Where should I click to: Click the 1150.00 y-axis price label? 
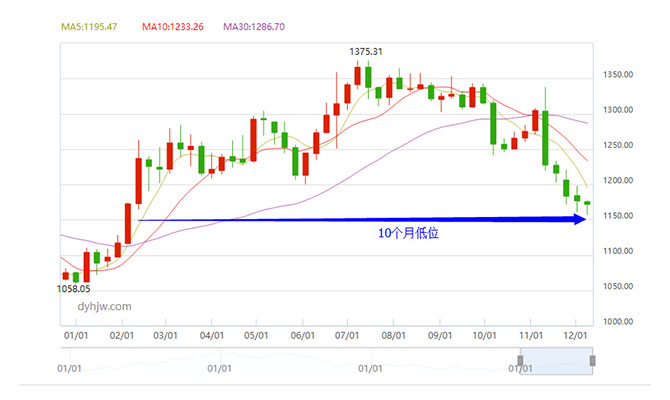click(618, 216)
